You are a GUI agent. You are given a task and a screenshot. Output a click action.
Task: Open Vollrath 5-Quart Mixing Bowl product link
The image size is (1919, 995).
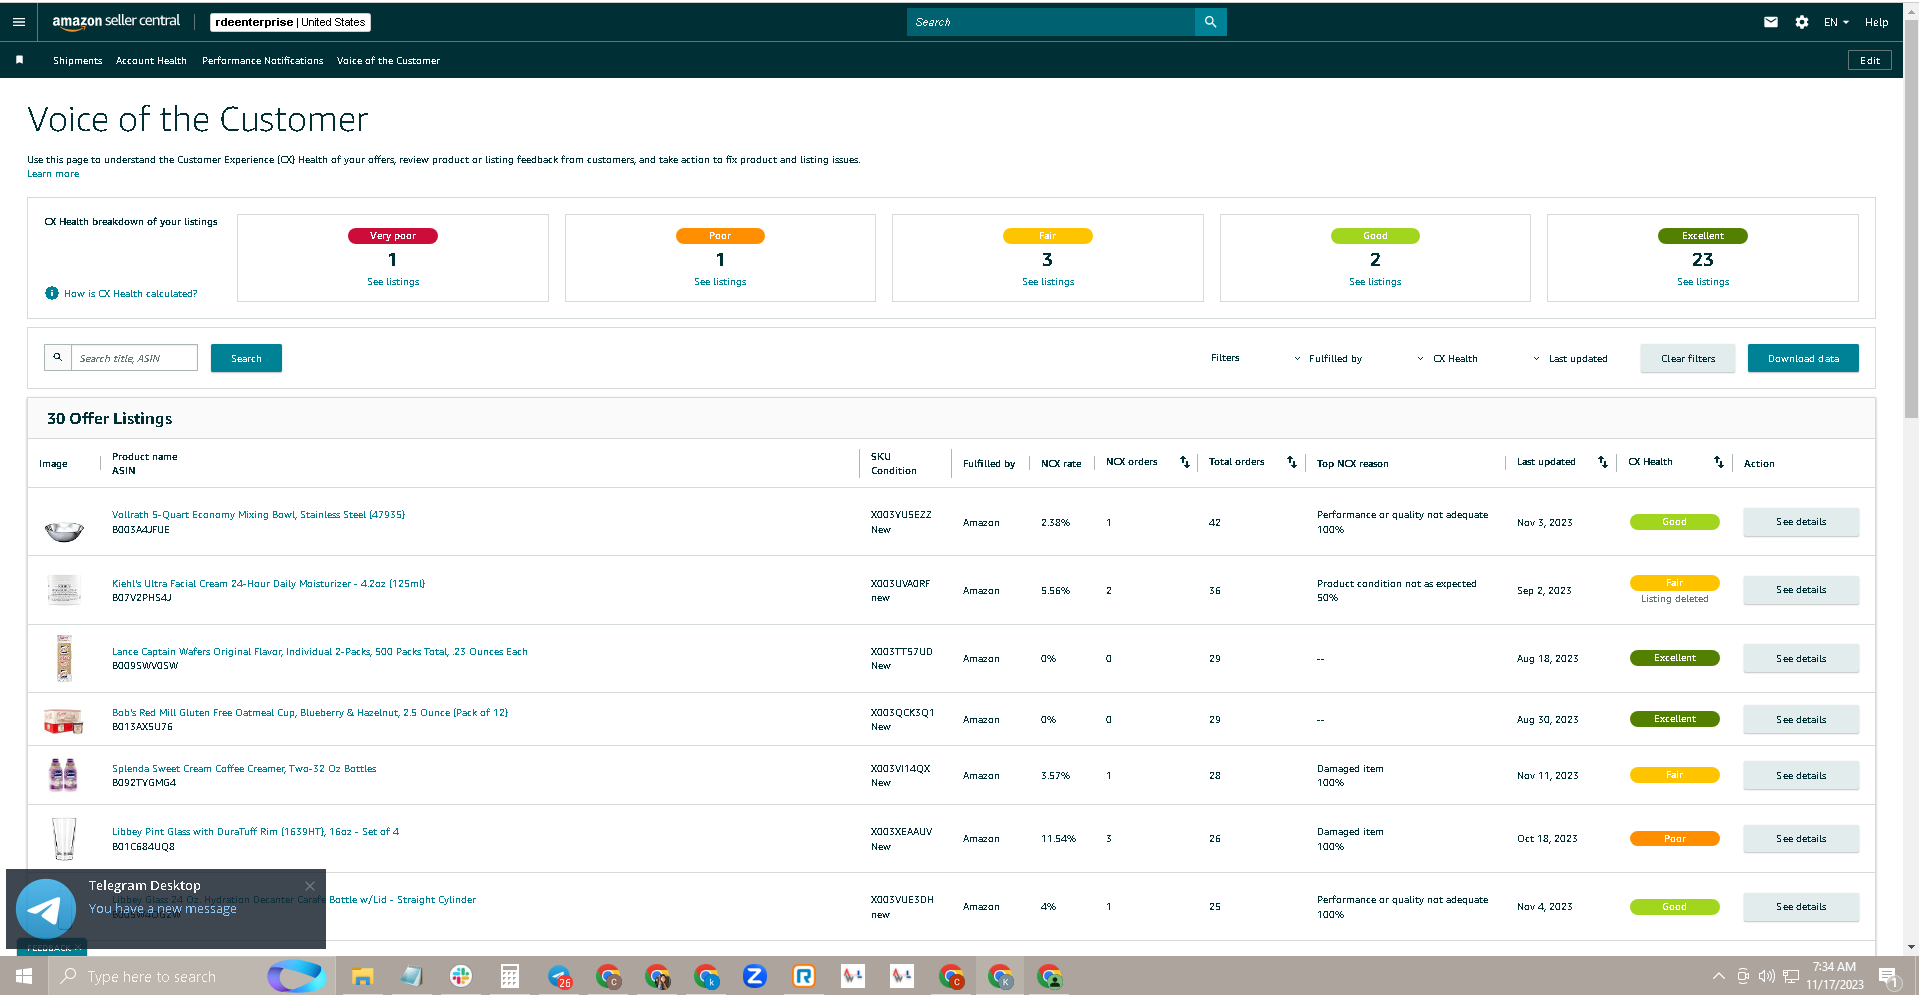(258, 515)
